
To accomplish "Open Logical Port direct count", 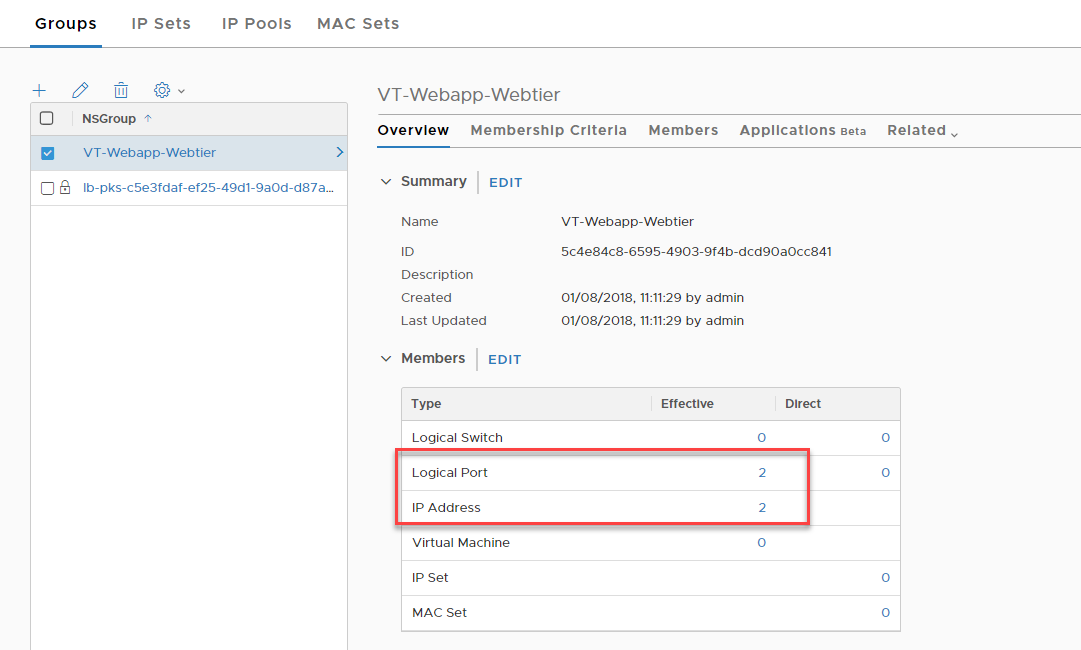I will coord(885,473).
